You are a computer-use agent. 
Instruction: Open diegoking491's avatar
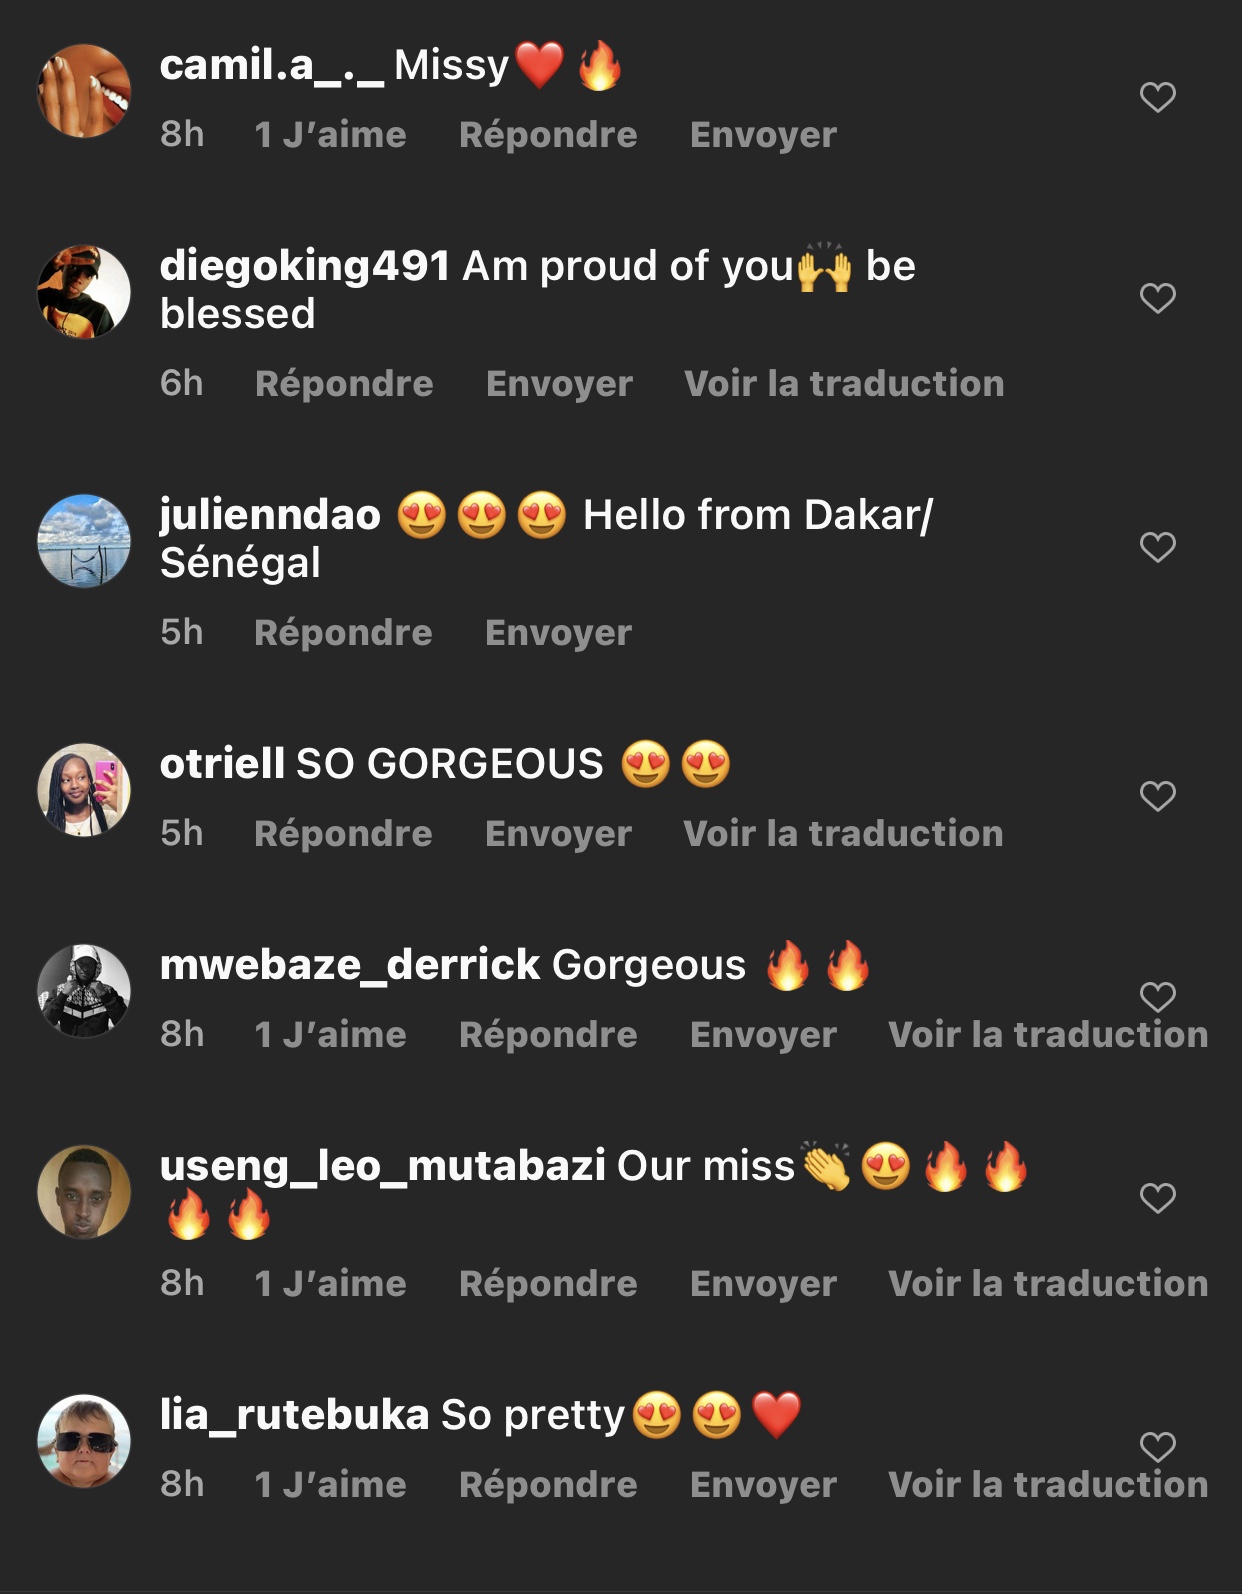(84, 292)
